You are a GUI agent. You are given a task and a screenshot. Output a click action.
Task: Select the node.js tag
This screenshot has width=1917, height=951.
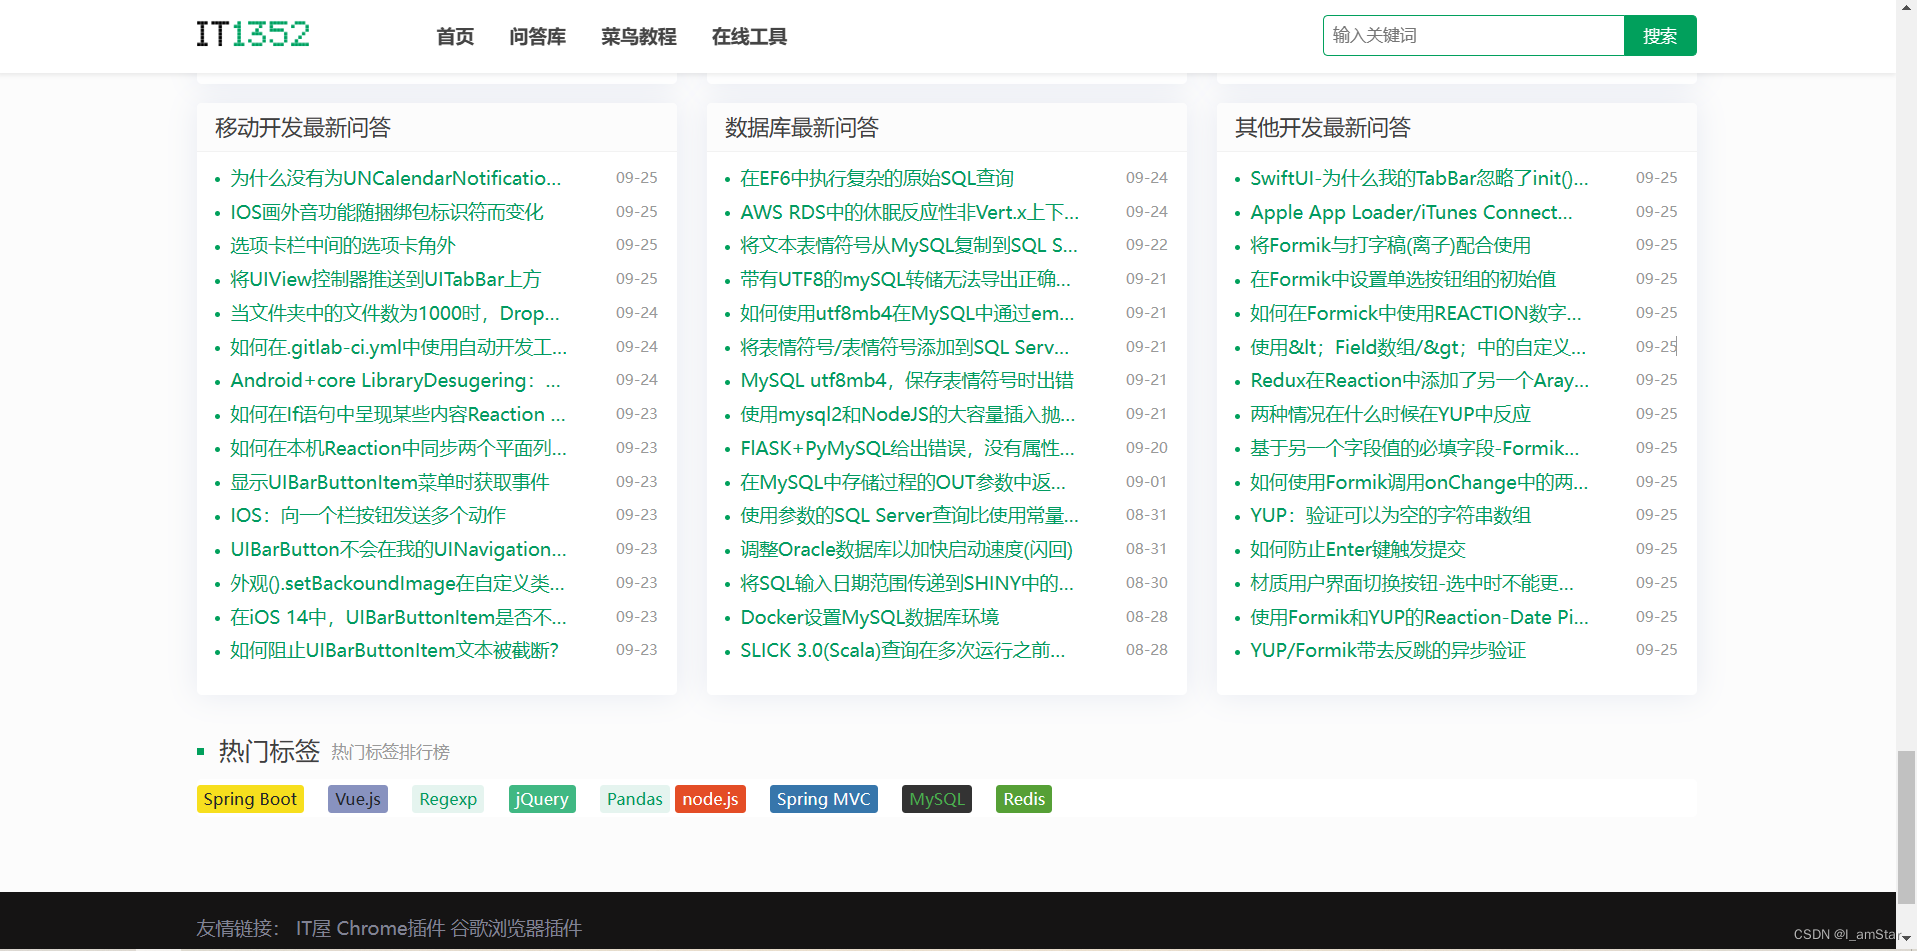coord(710,799)
